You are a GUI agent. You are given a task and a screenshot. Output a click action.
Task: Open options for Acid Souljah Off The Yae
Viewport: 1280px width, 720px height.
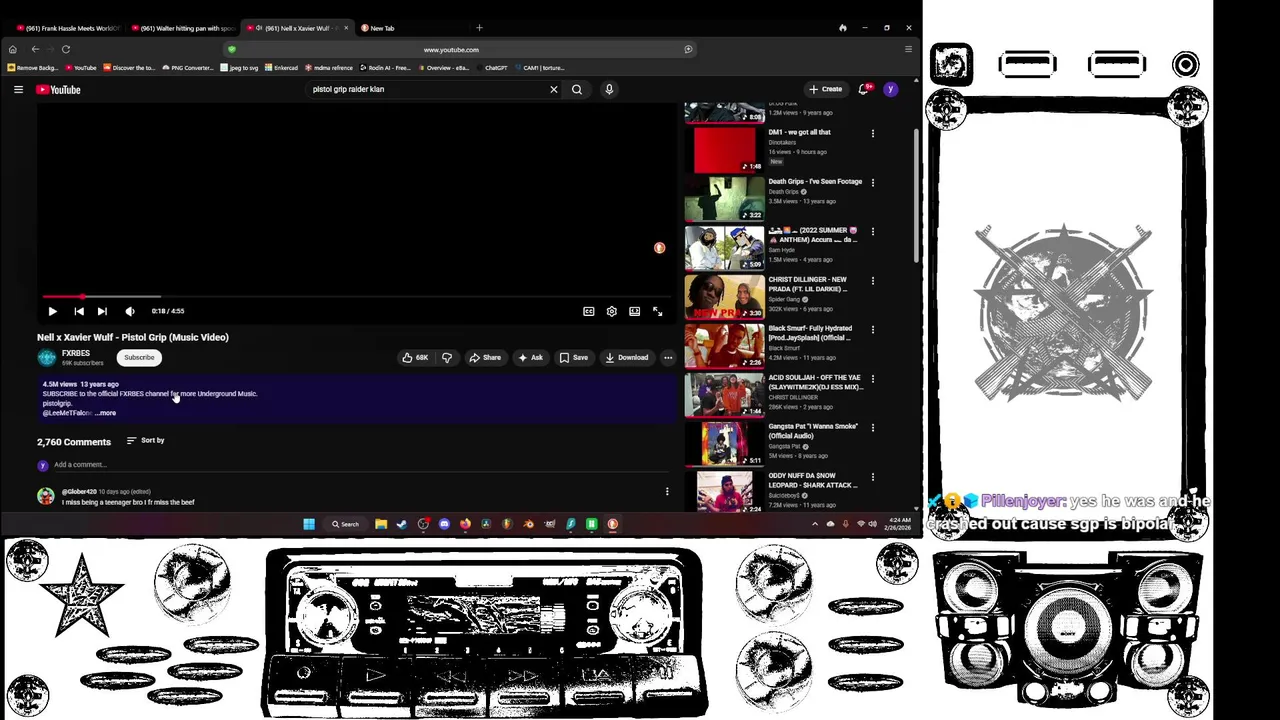pos(873,379)
